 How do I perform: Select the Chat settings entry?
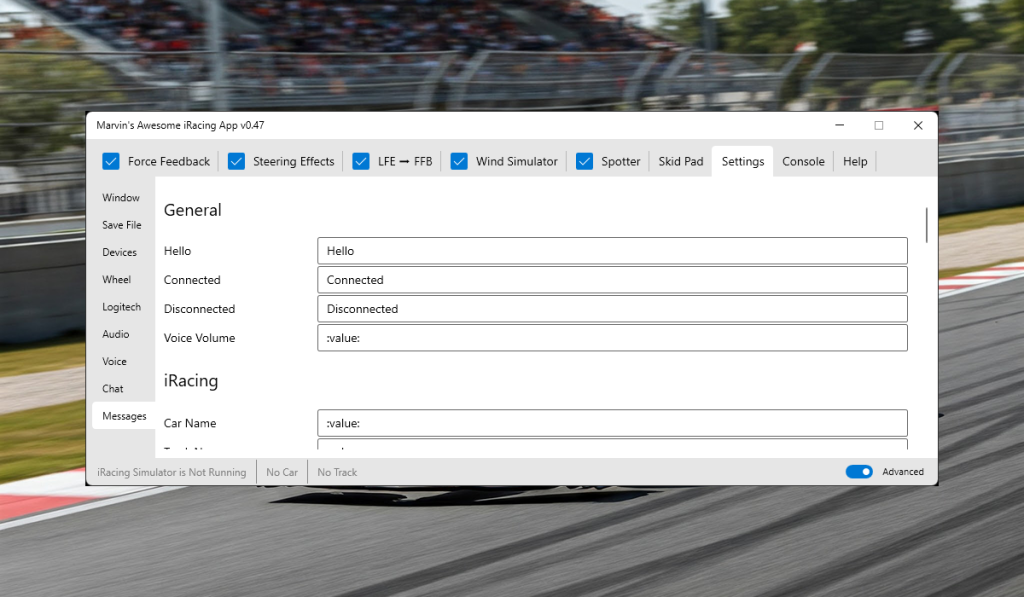pyautogui.click(x=121, y=388)
